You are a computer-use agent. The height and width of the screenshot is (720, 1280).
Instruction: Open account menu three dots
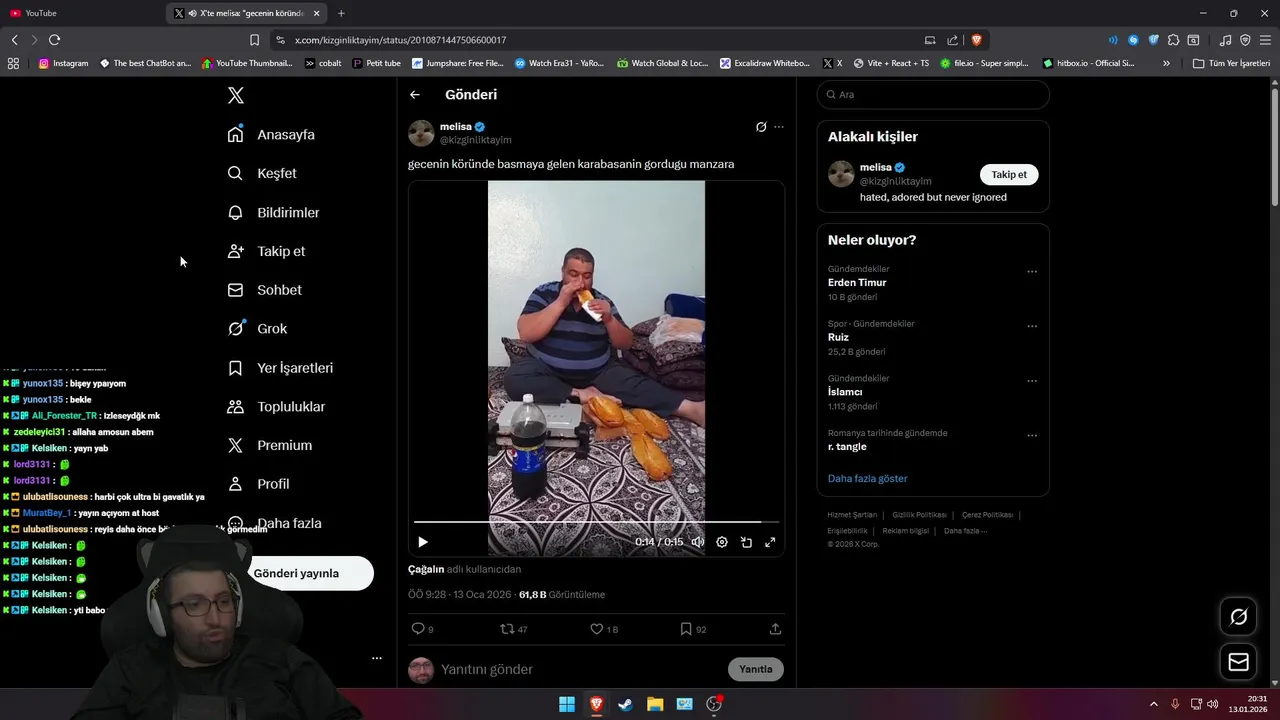tap(376, 658)
